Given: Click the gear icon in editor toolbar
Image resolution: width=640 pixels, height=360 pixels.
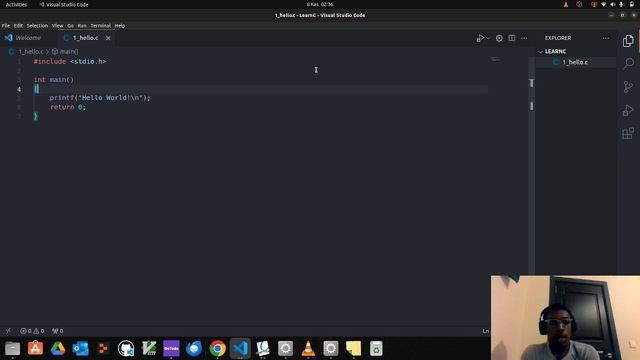Looking at the screenshot, I should coord(499,38).
